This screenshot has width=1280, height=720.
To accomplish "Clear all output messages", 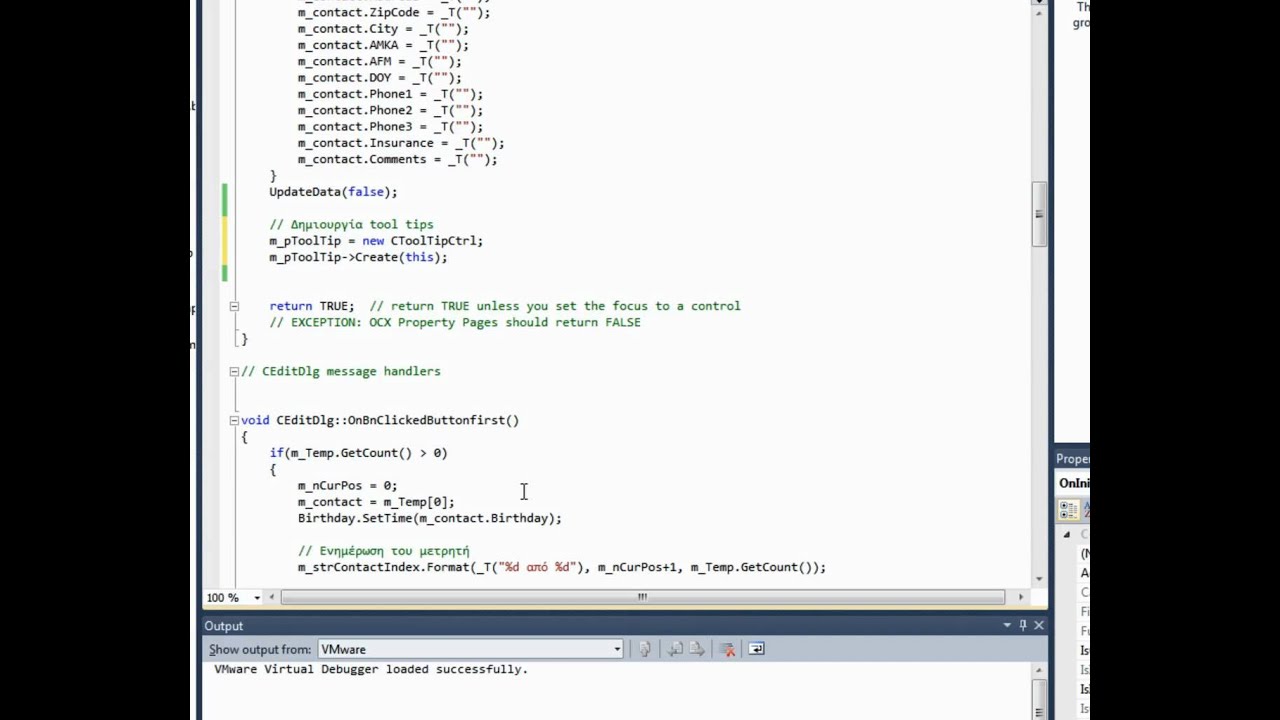I will [x=727, y=649].
